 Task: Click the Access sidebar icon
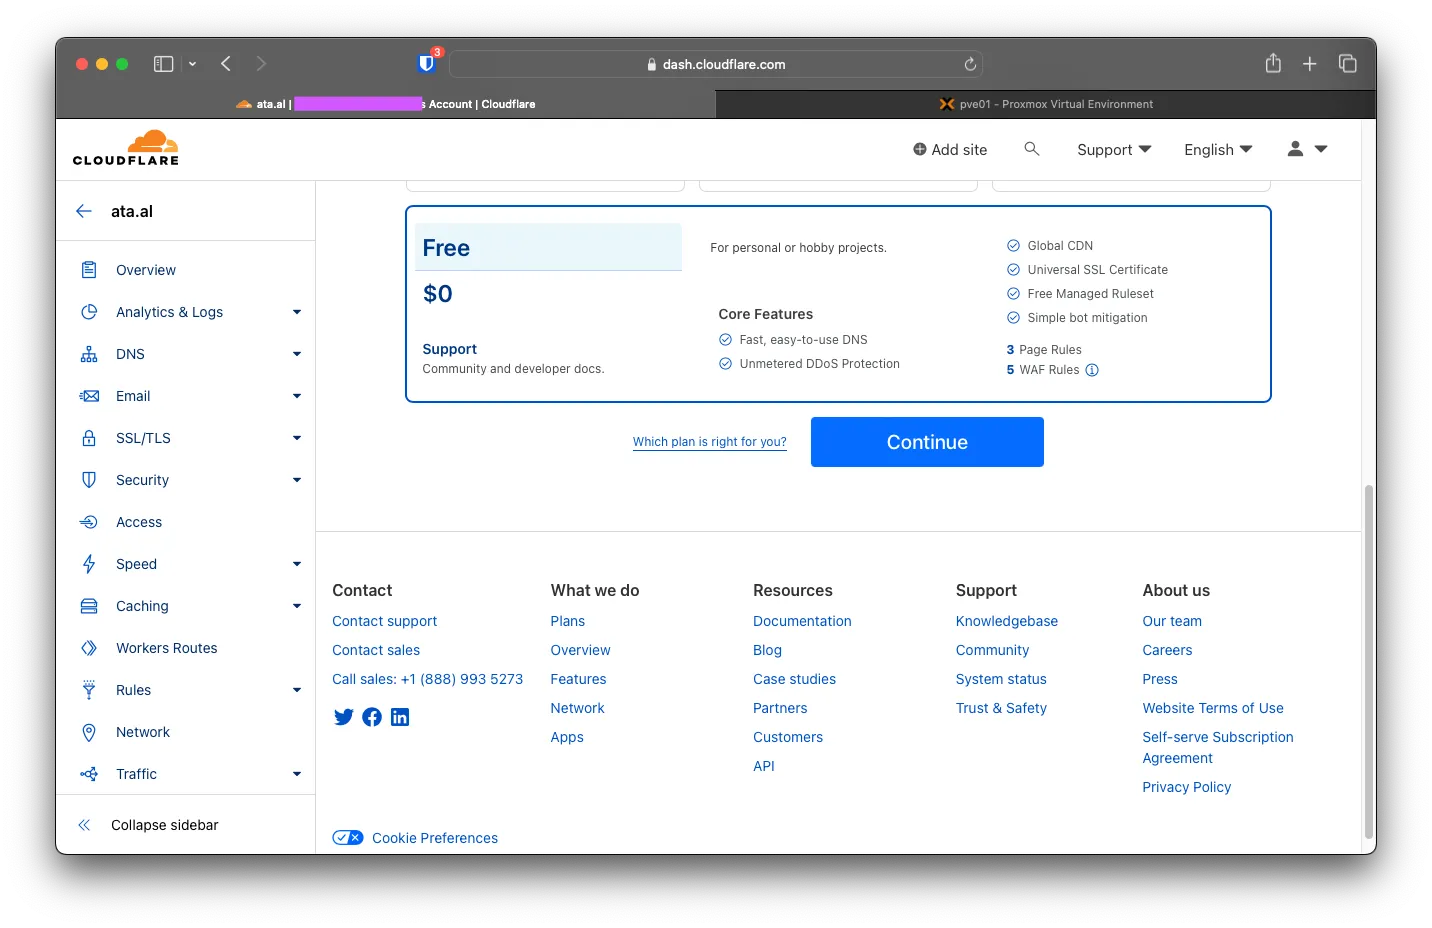[x=89, y=522]
